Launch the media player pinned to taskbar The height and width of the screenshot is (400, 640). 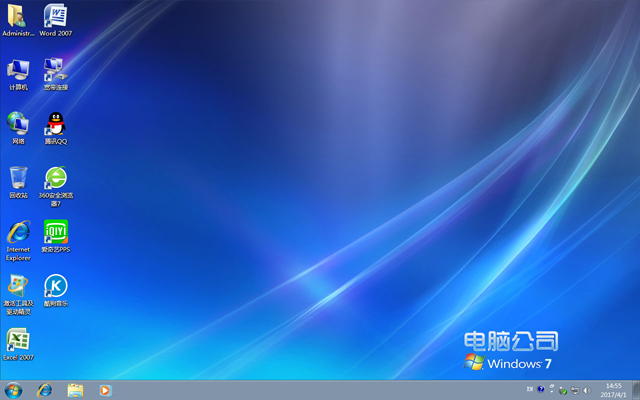tap(105, 389)
